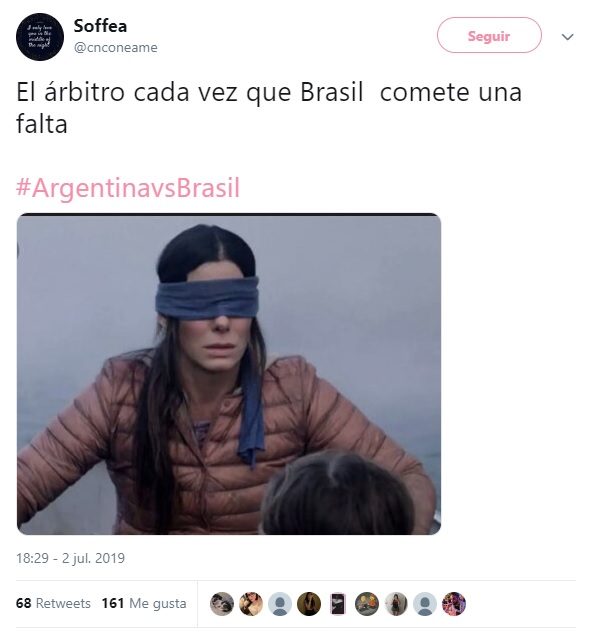The image size is (591, 635).
Task: Open the rectangular pink-bordered liker avatar
Action: [x=338, y=603]
